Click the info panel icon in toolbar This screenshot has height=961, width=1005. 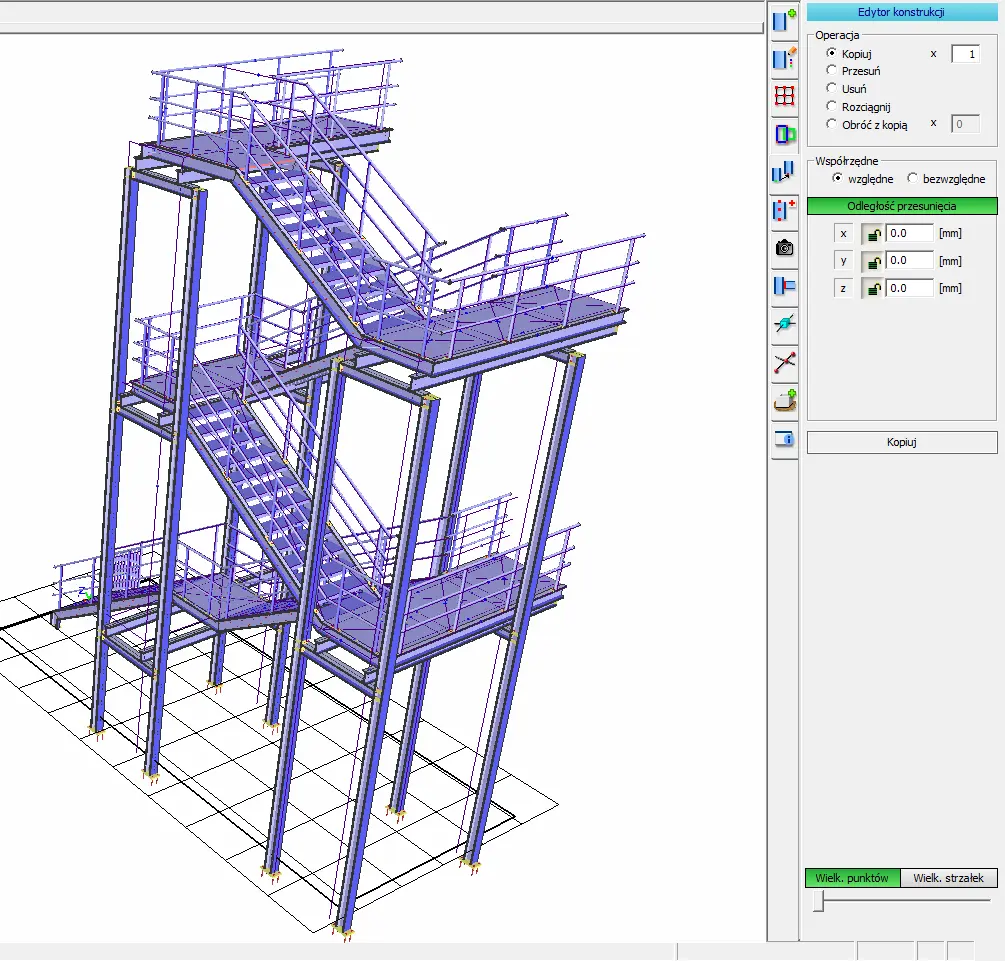click(784, 439)
